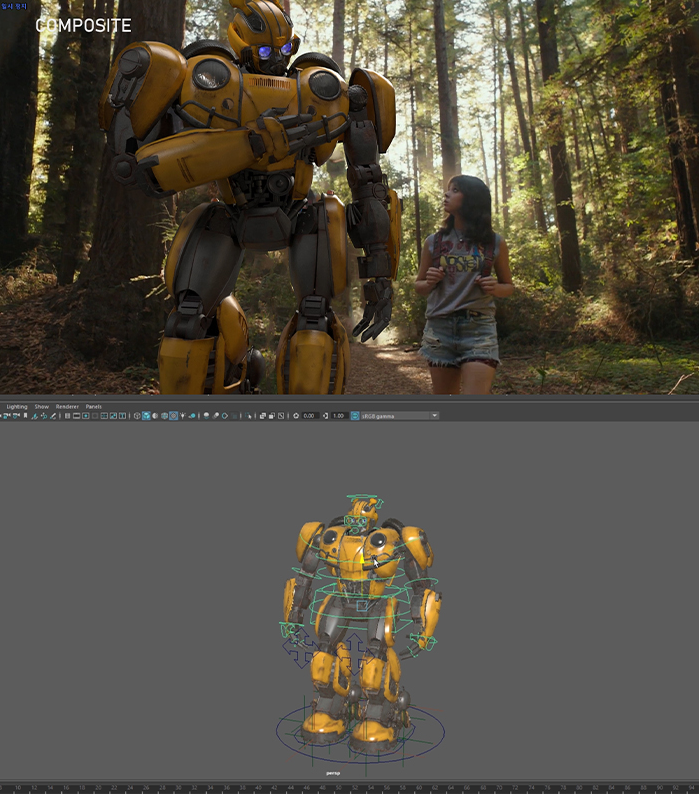This screenshot has height=794, width=699.
Task: Toggle the View Transform icon
Action: [355, 416]
